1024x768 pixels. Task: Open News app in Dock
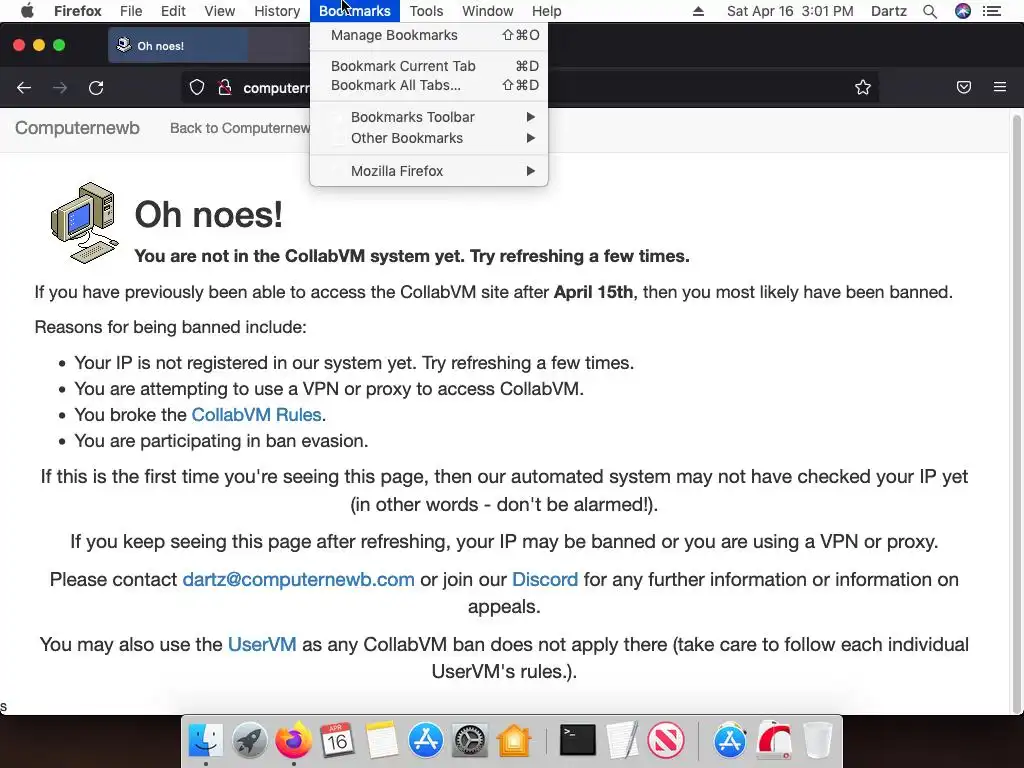click(x=666, y=741)
